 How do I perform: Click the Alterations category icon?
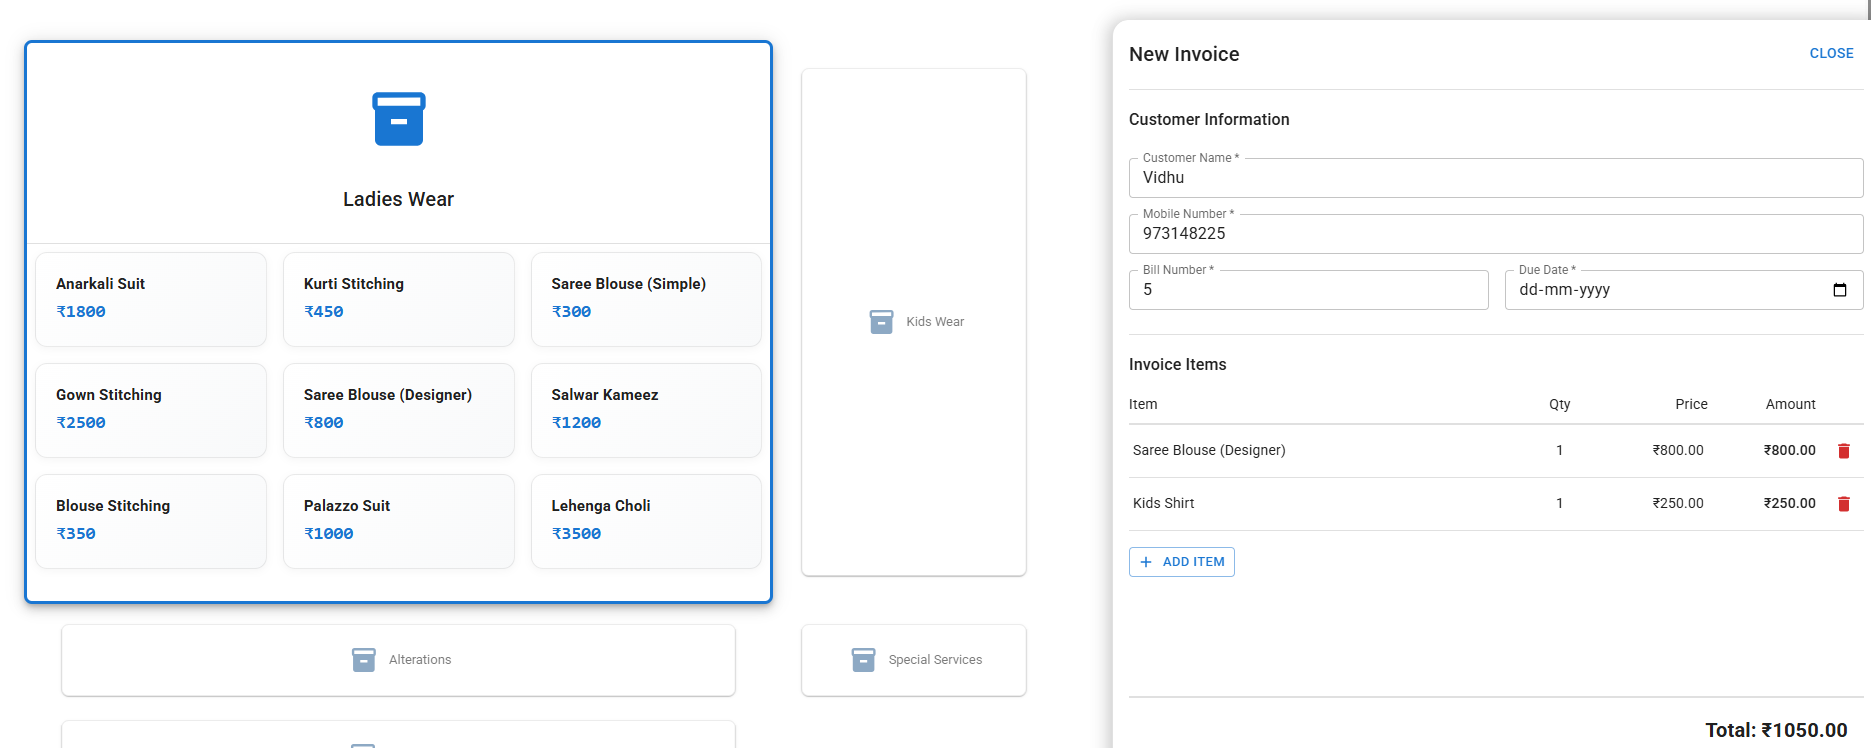364,660
